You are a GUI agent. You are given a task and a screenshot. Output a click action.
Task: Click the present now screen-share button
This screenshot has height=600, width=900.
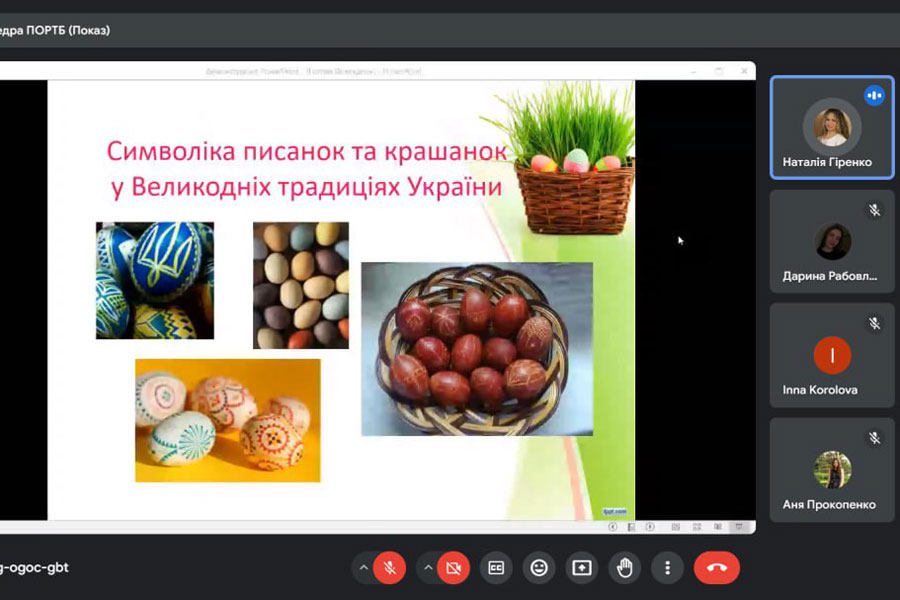(x=581, y=568)
